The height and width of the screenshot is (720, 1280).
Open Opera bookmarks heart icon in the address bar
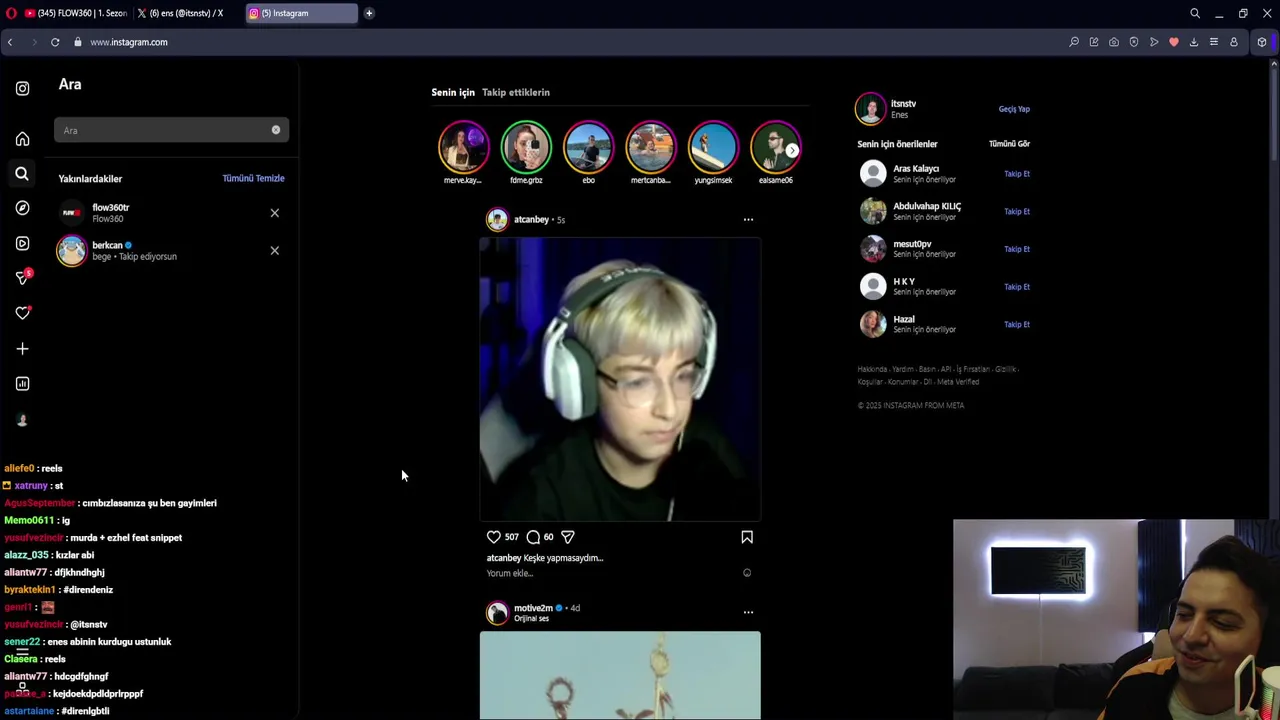[1174, 42]
